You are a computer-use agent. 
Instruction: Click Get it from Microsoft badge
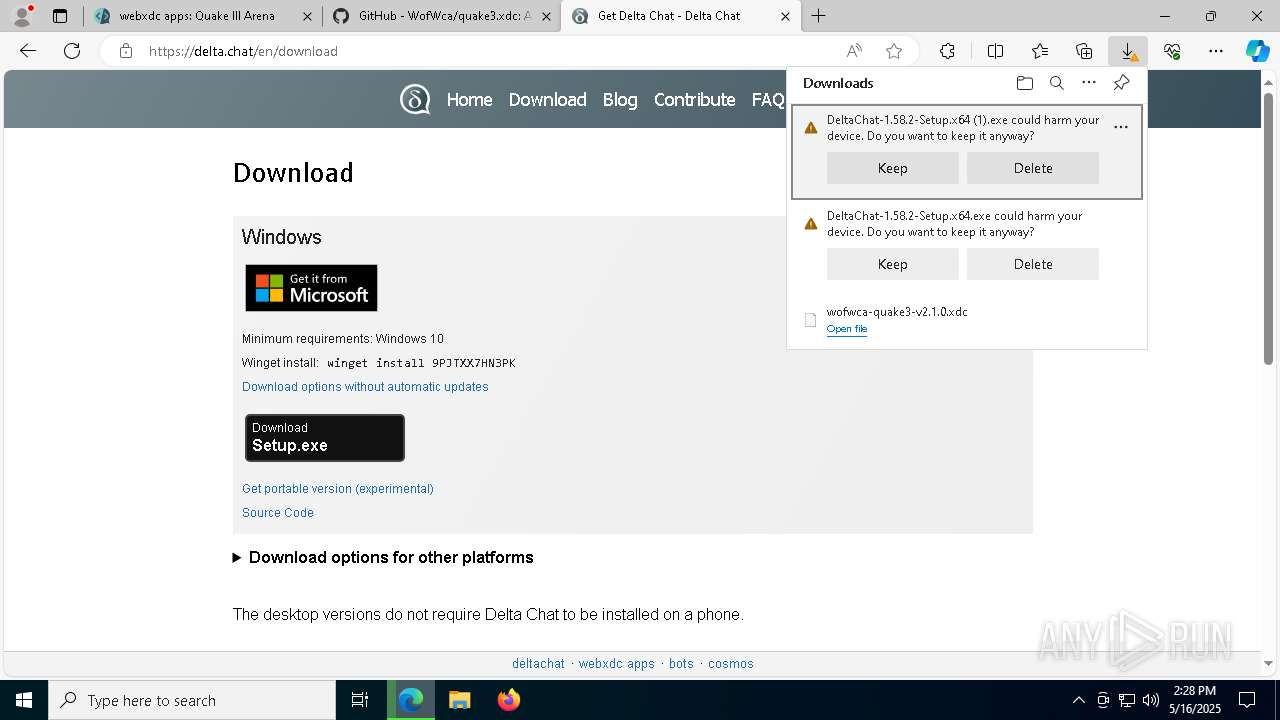tap(311, 288)
